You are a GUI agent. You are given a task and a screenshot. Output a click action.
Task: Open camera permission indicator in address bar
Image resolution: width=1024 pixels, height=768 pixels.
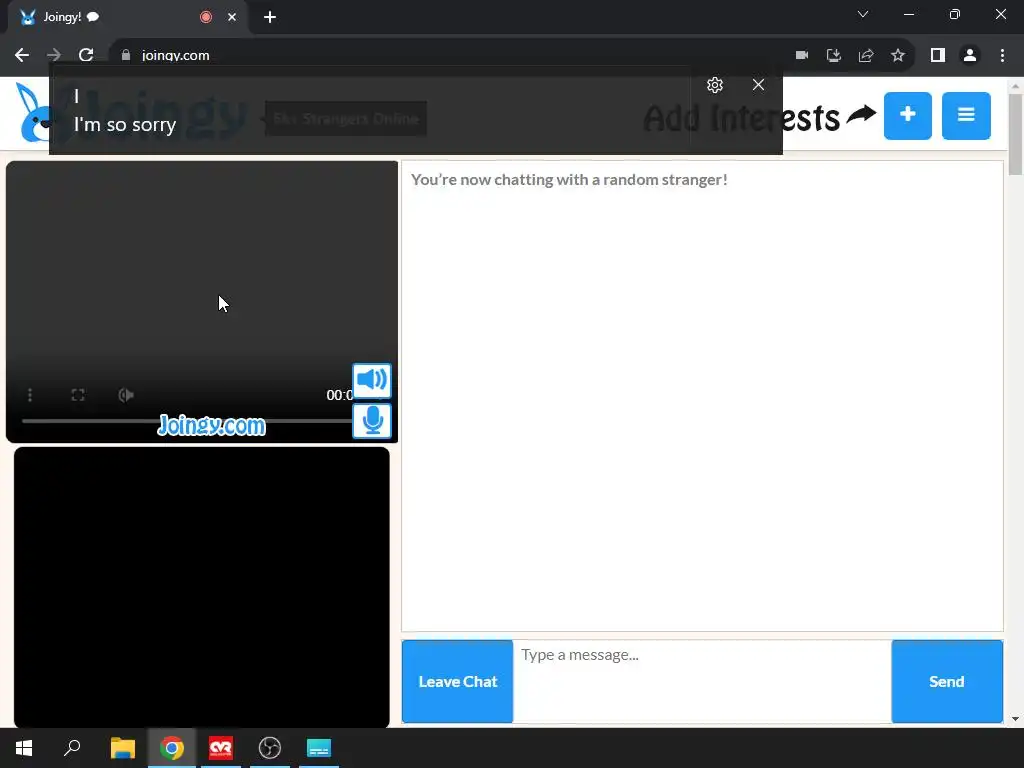click(801, 56)
